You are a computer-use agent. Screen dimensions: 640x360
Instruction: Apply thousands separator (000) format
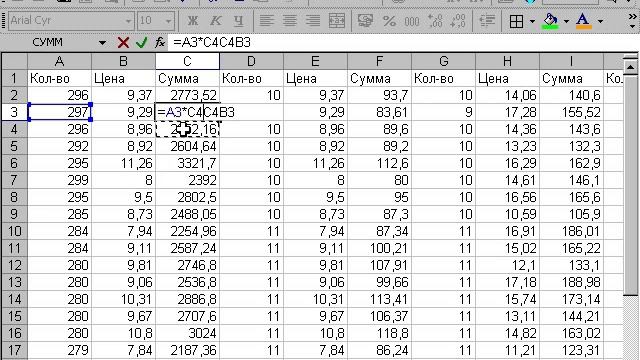tap(412, 20)
